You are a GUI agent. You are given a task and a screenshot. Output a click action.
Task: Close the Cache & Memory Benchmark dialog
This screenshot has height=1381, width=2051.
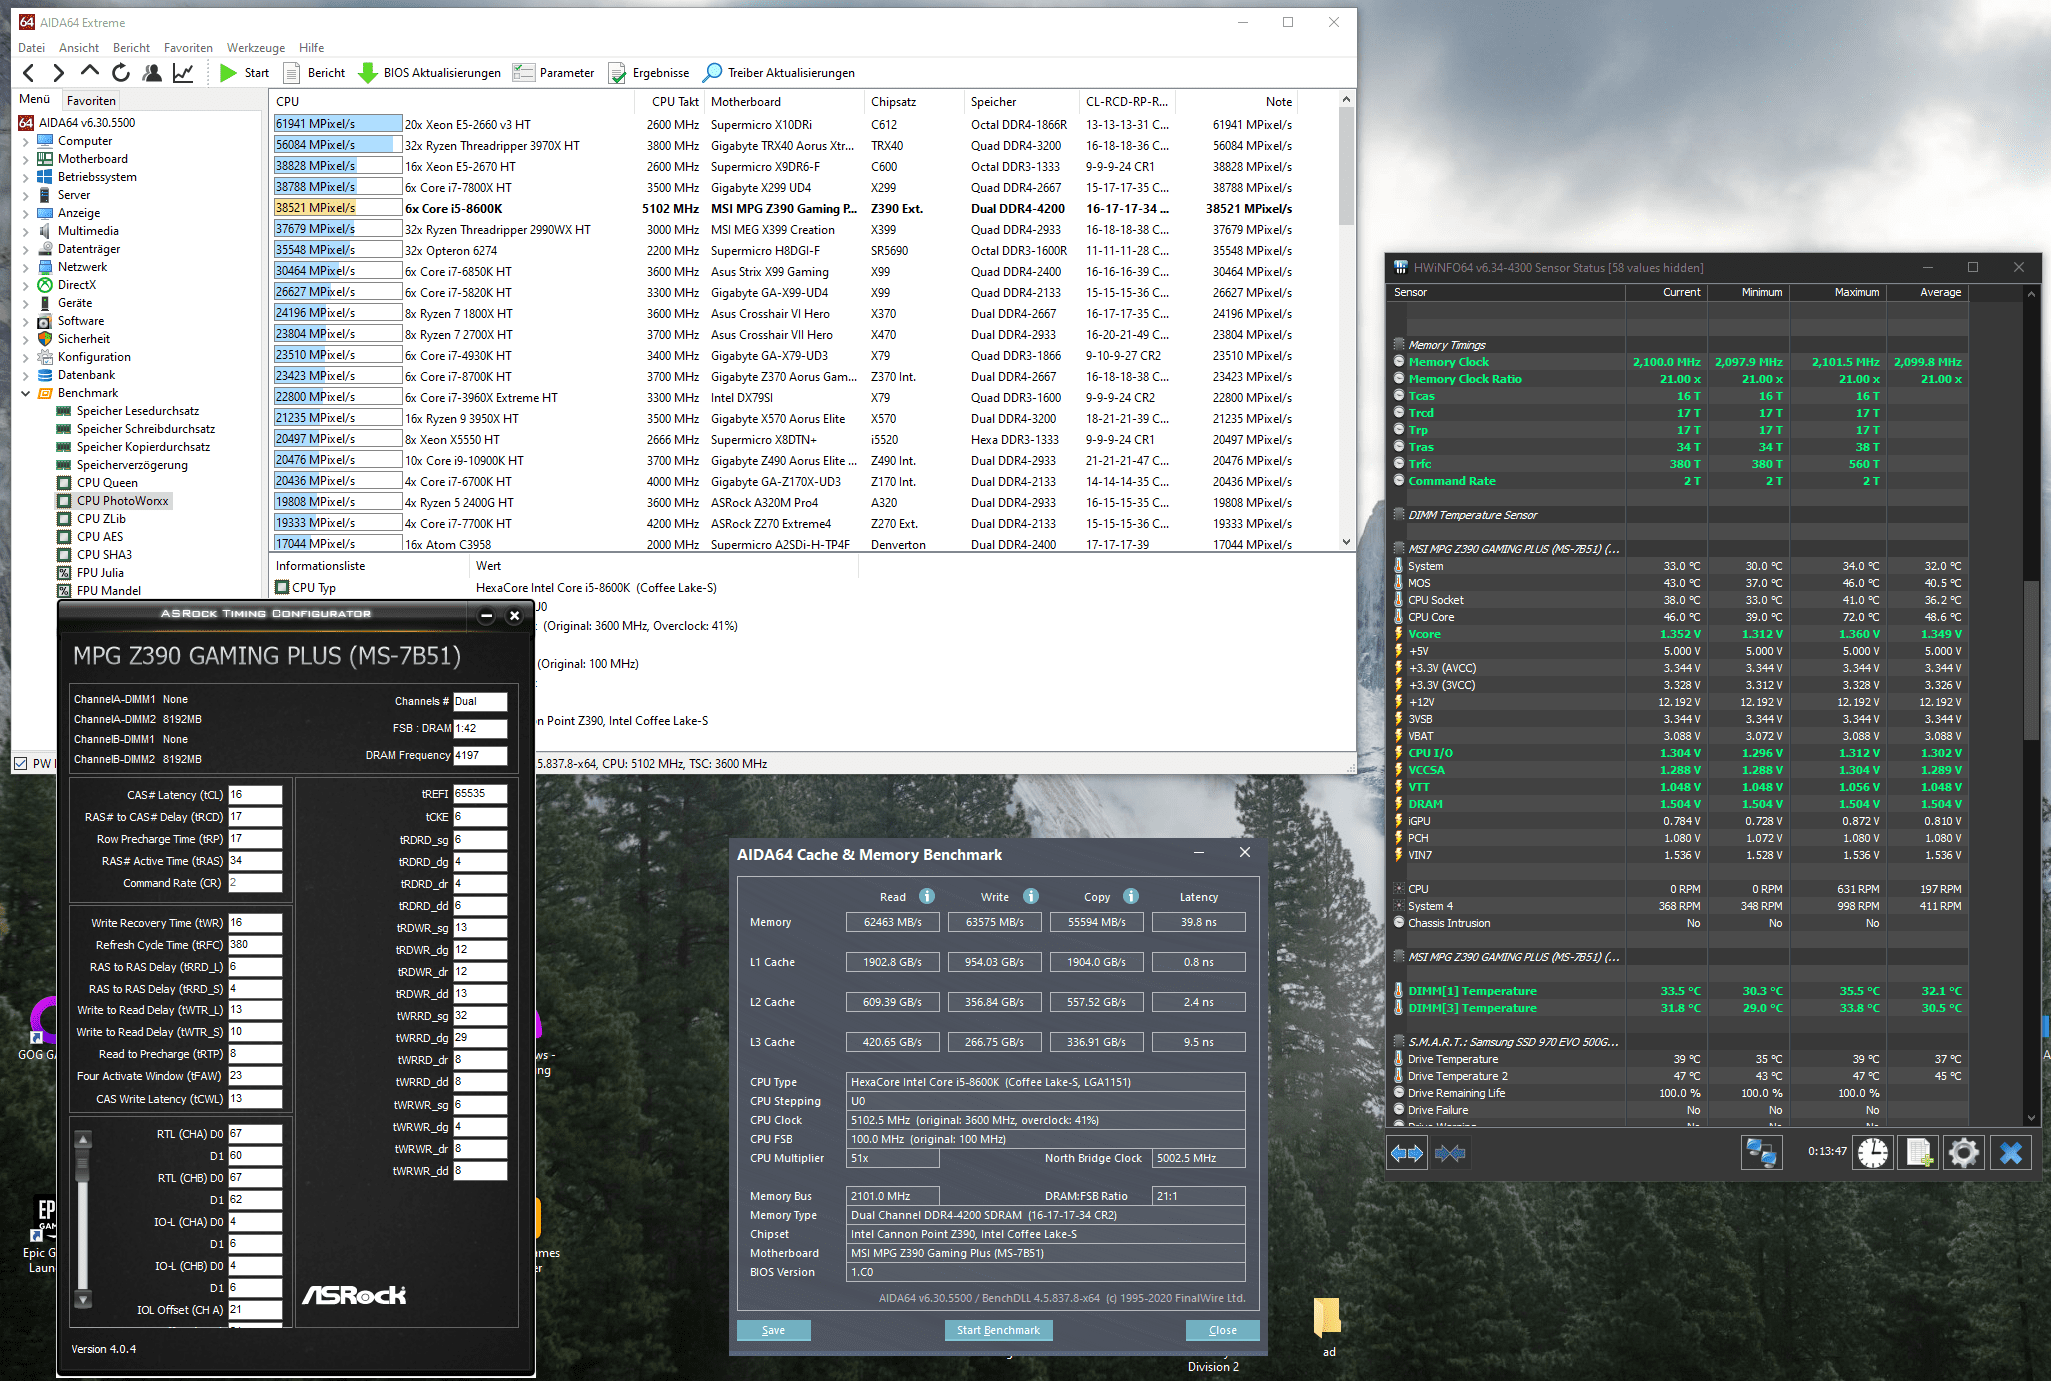(x=1222, y=1330)
